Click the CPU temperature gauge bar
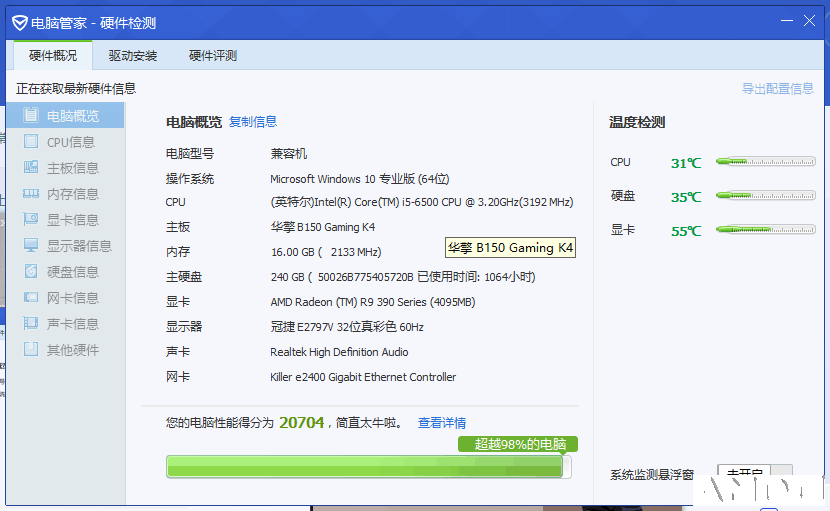The image size is (830, 511). [765, 162]
